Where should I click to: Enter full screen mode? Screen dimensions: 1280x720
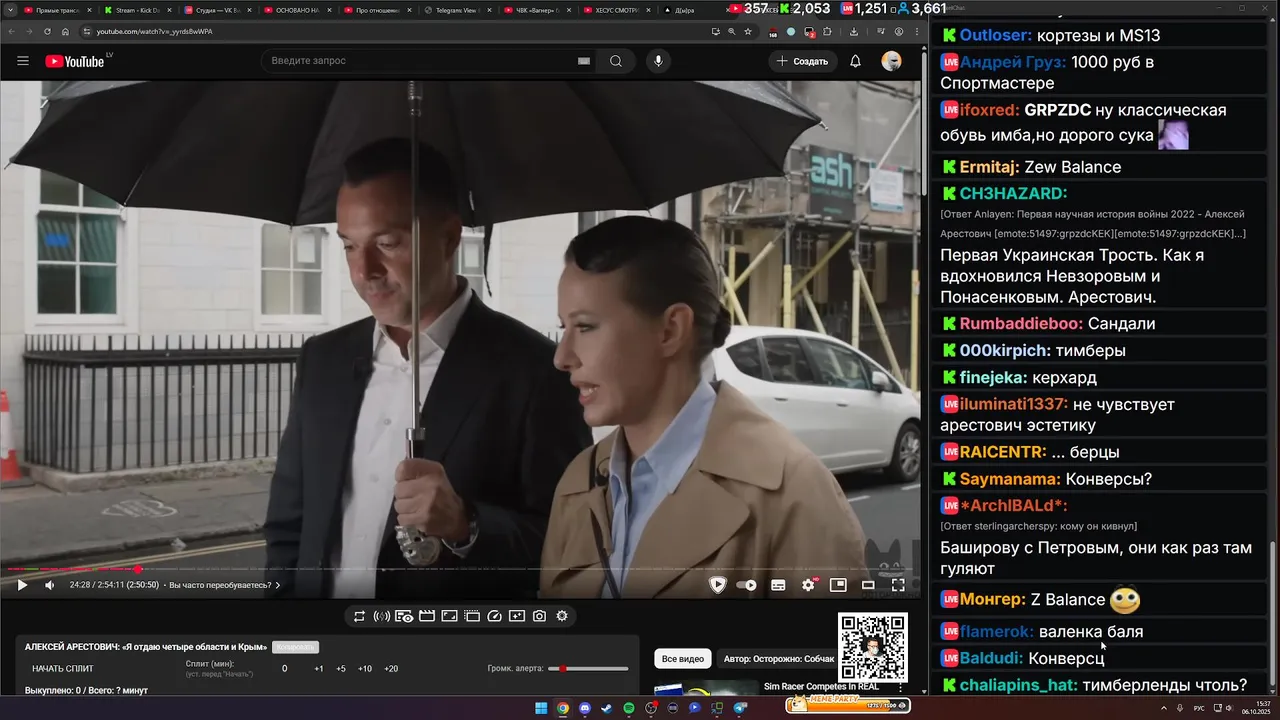point(898,585)
